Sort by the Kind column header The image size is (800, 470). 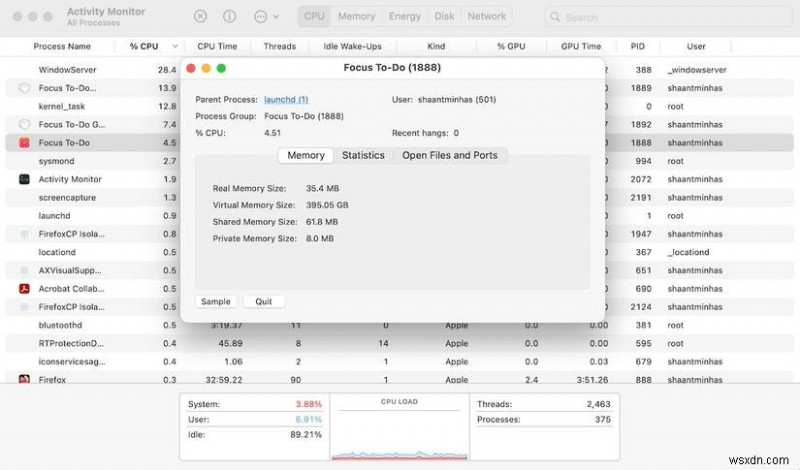tap(436, 46)
